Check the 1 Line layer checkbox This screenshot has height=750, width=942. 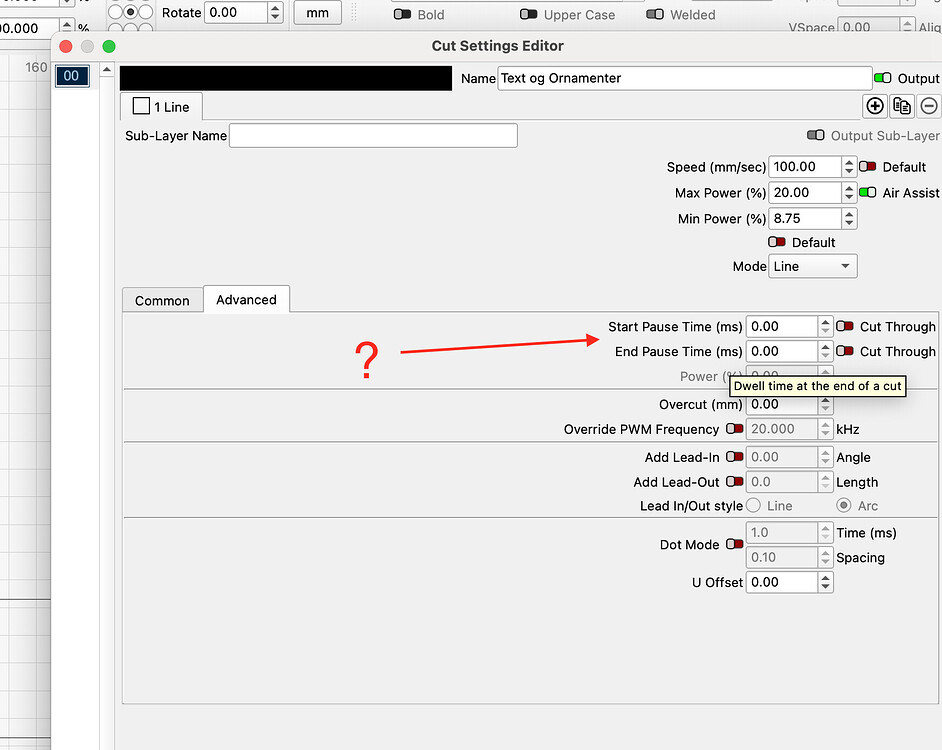click(x=140, y=105)
